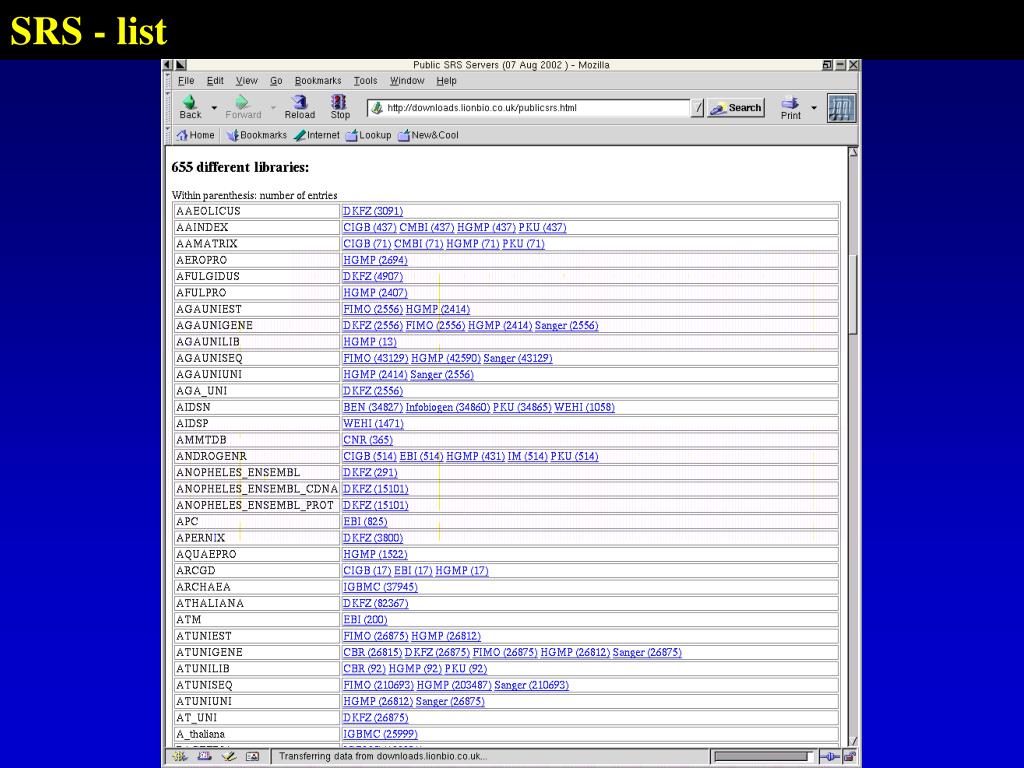This screenshot has height=768, width=1024.
Task: Open the File menu
Action: [x=186, y=80]
